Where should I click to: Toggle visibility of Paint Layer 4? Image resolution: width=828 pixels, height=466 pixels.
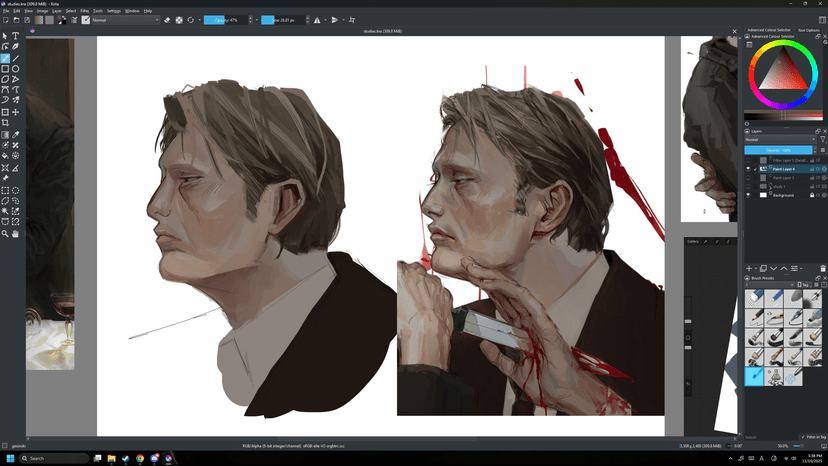[748, 169]
